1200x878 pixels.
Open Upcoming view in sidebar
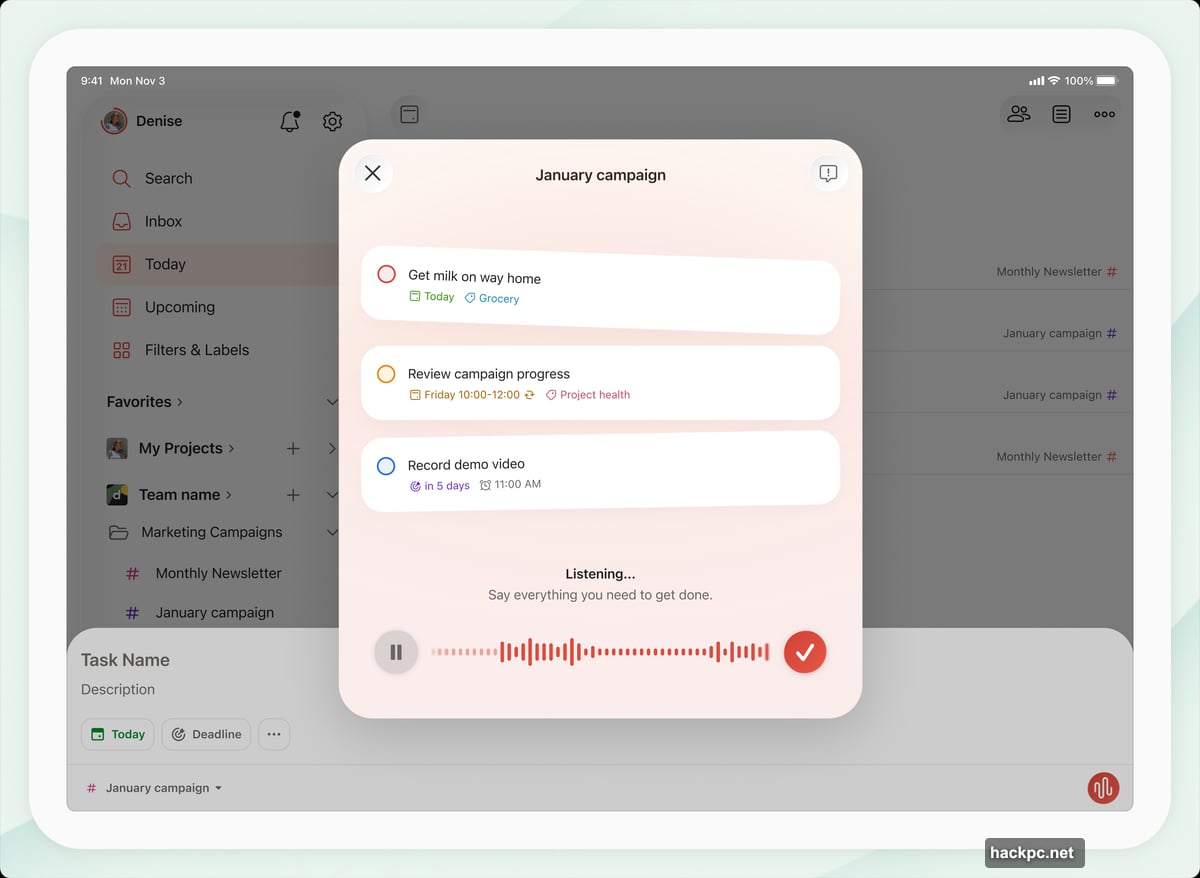[179, 307]
